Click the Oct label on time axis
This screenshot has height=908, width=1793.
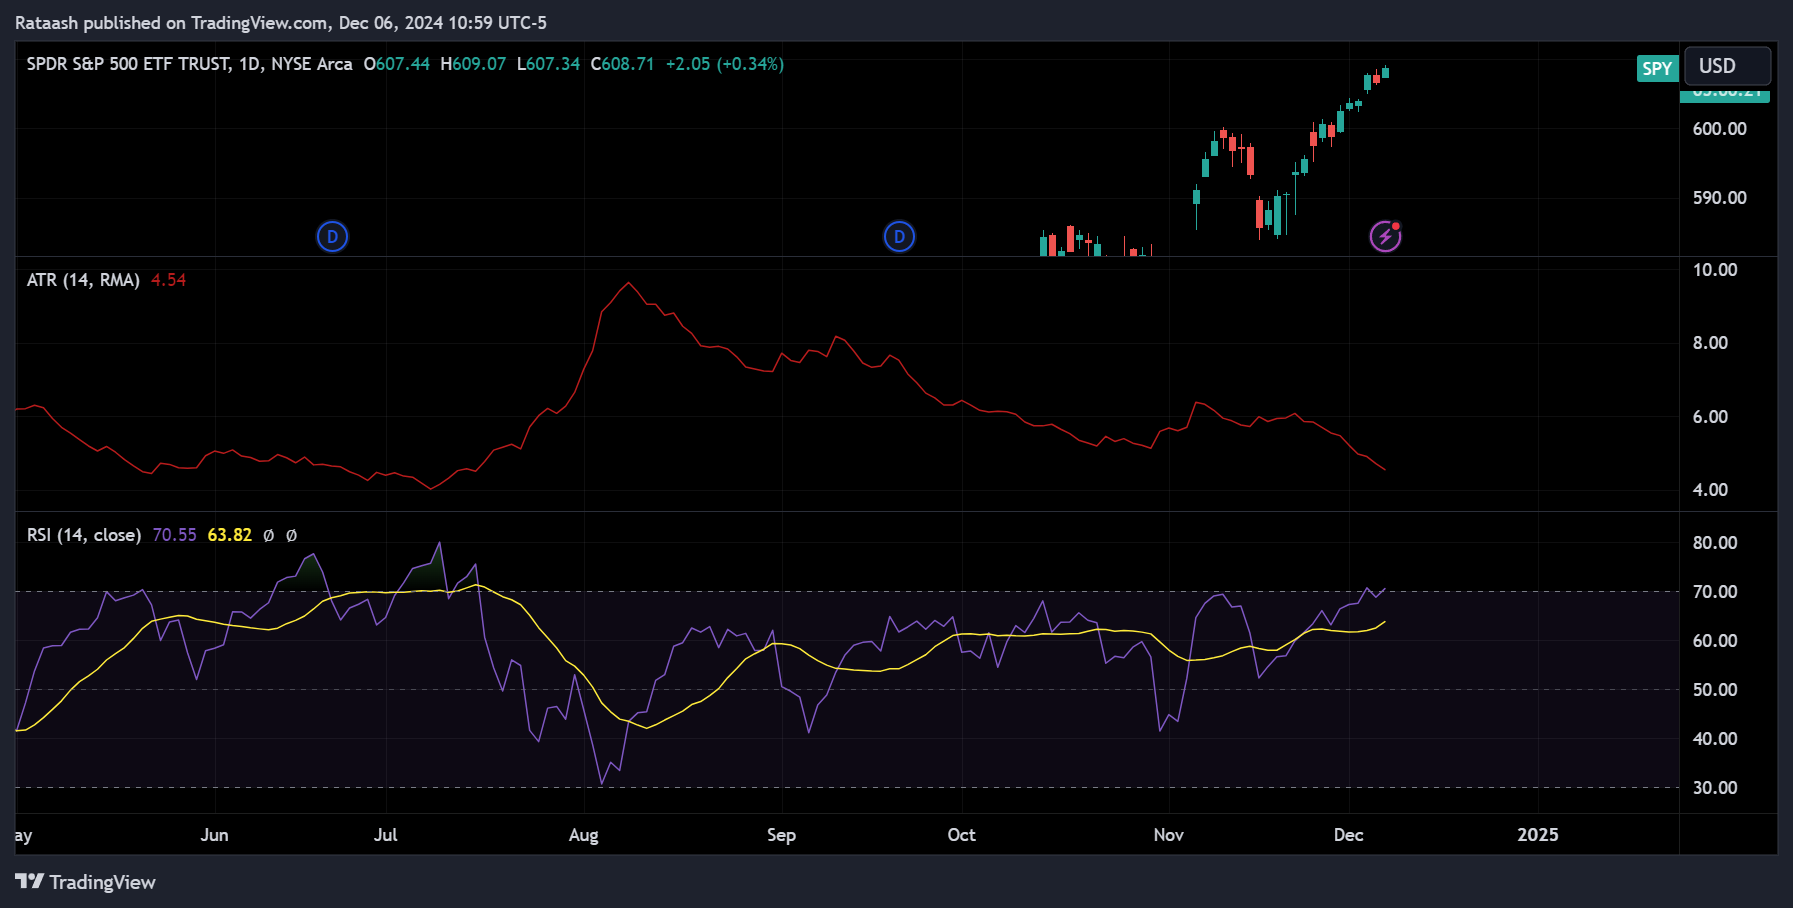(961, 835)
